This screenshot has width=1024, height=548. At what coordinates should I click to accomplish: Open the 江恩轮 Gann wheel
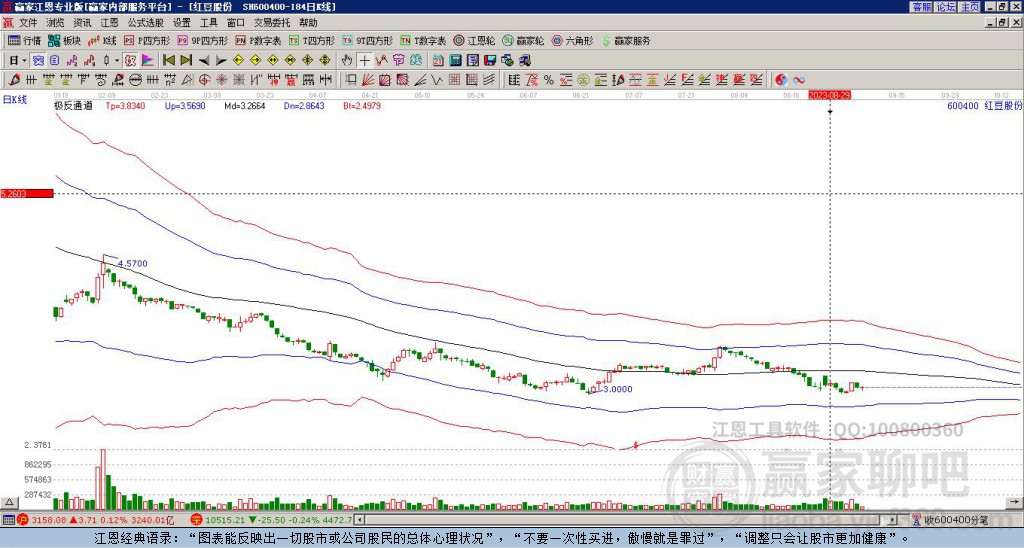[x=474, y=40]
